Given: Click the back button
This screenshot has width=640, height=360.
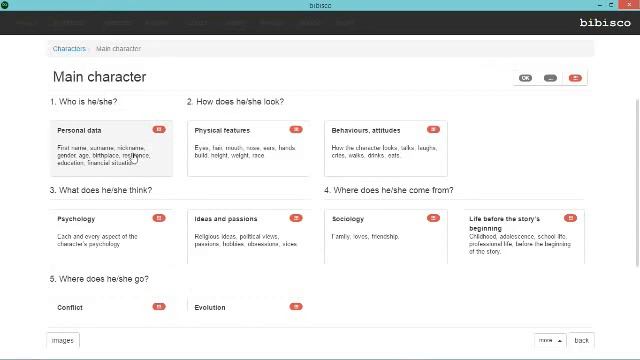Looking at the screenshot, I should point(581,340).
